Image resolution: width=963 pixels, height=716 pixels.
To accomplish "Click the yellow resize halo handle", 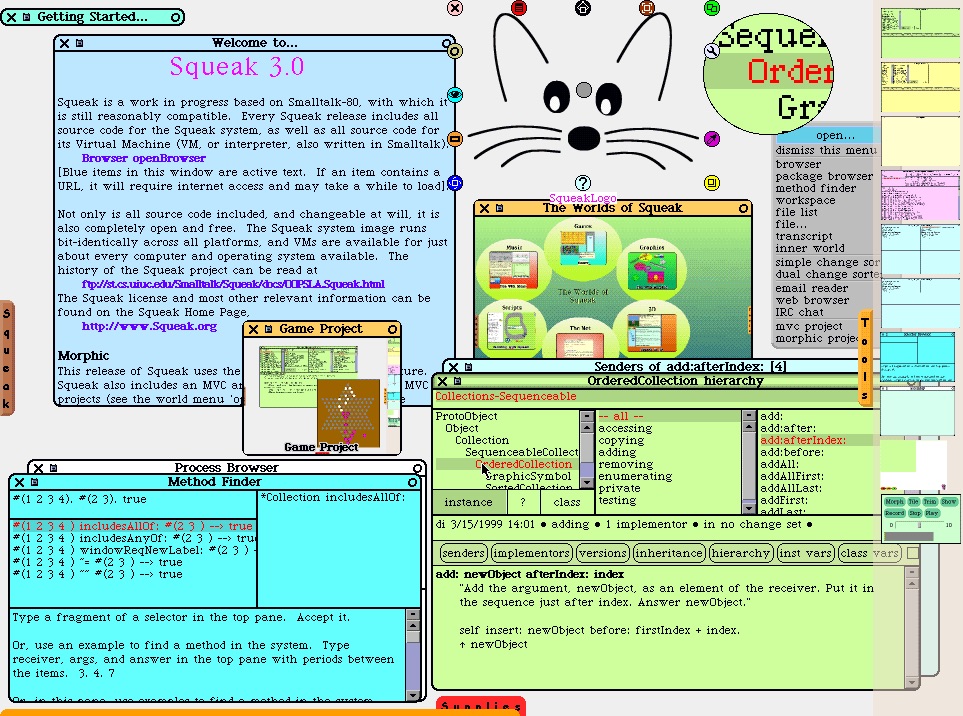I will tap(712, 183).
